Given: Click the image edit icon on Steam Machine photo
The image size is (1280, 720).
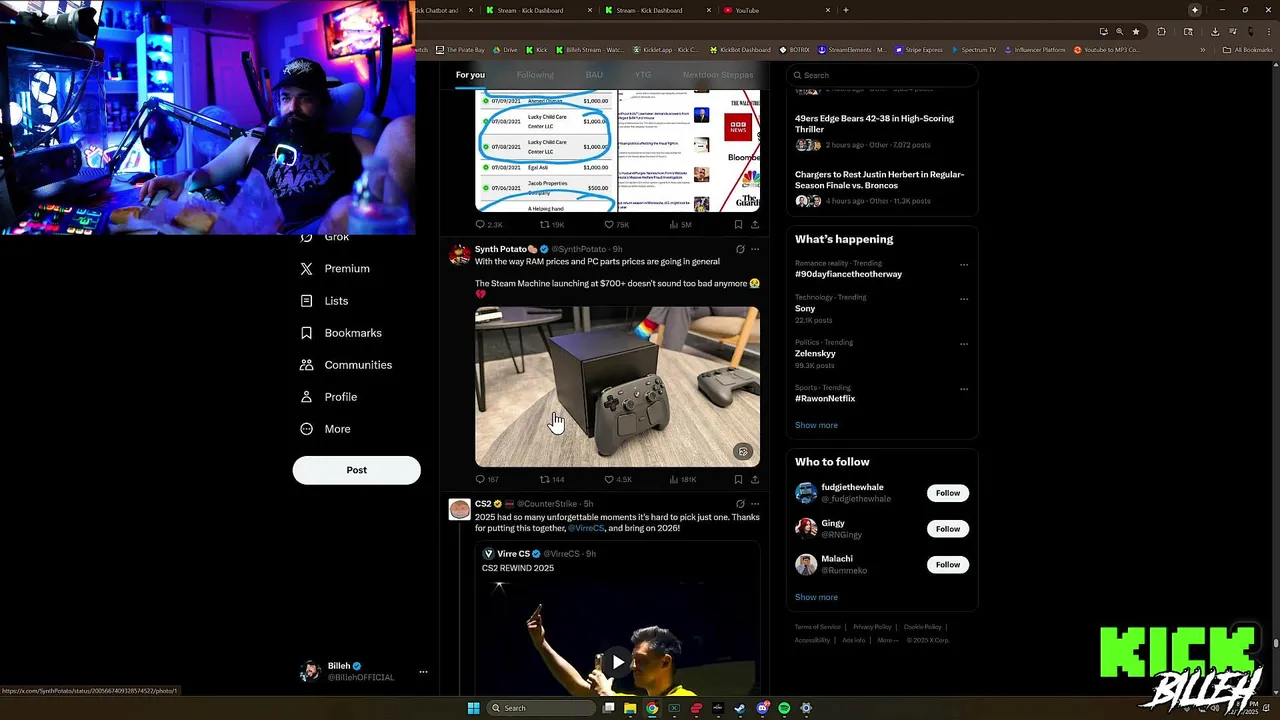Looking at the screenshot, I should (x=743, y=452).
